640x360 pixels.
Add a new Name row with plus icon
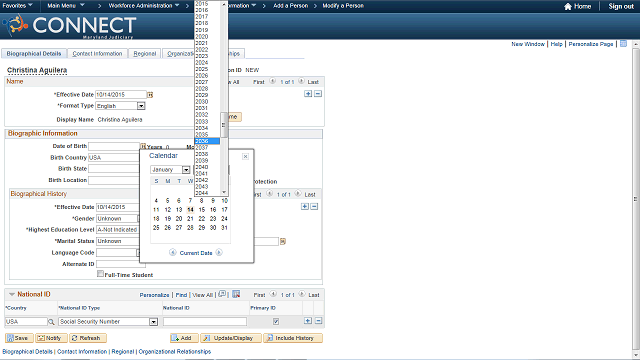click(308, 94)
